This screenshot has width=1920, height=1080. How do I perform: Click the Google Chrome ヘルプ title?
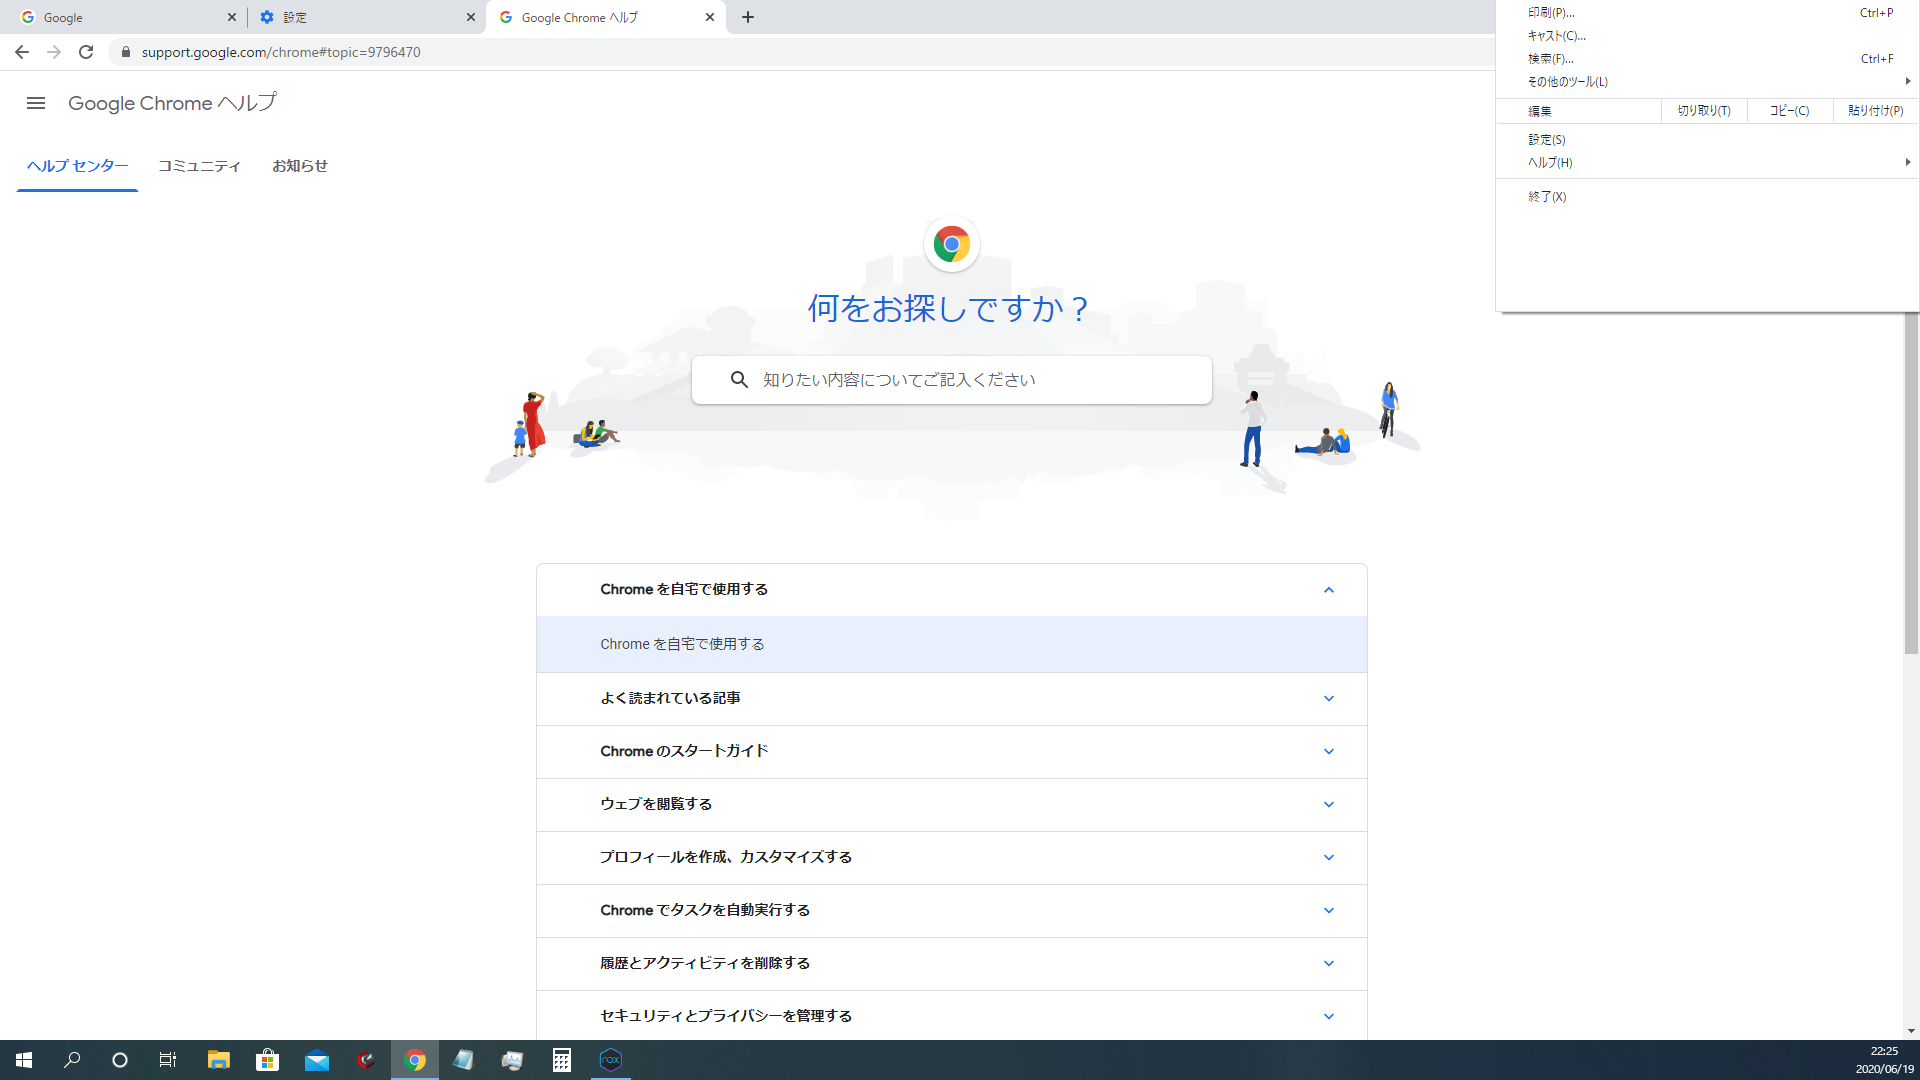pyautogui.click(x=172, y=103)
